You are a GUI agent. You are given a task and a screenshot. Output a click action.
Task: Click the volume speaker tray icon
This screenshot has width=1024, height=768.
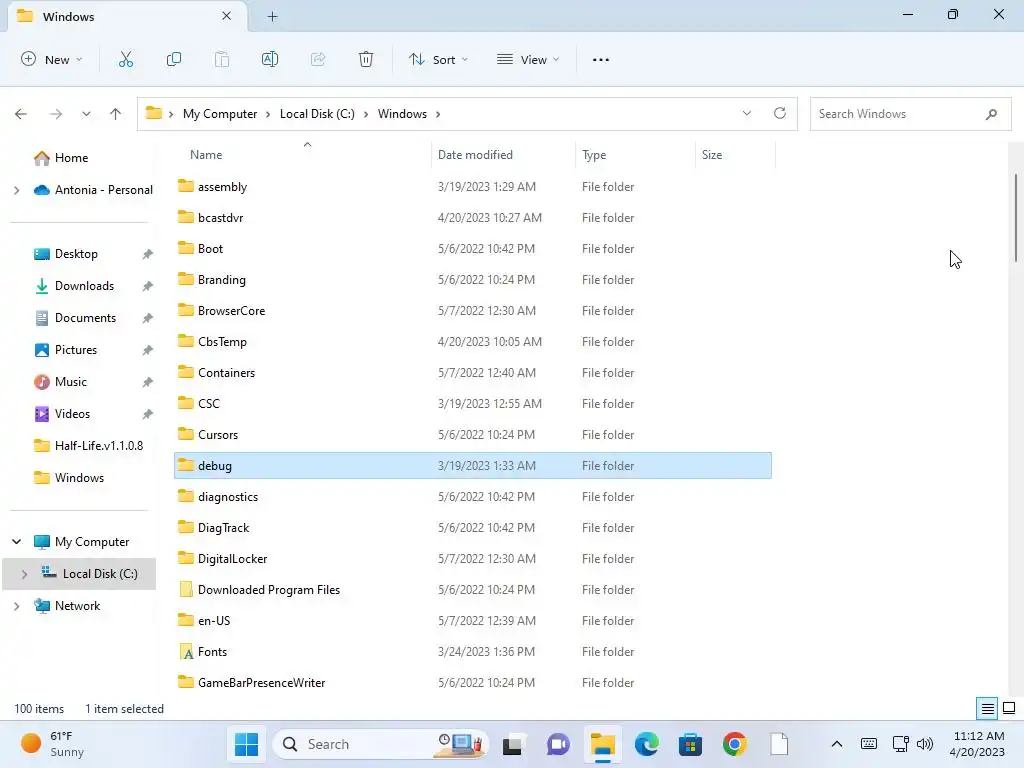925,744
